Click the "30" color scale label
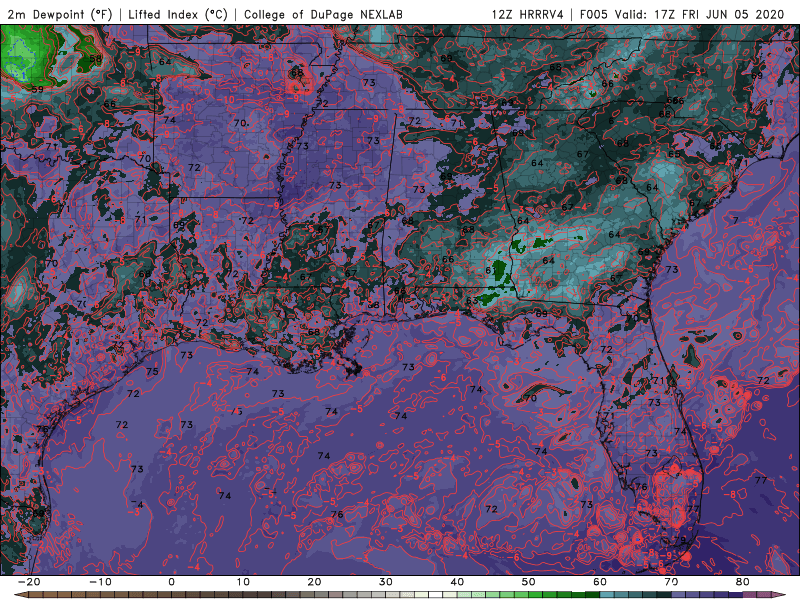 click(386, 582)
